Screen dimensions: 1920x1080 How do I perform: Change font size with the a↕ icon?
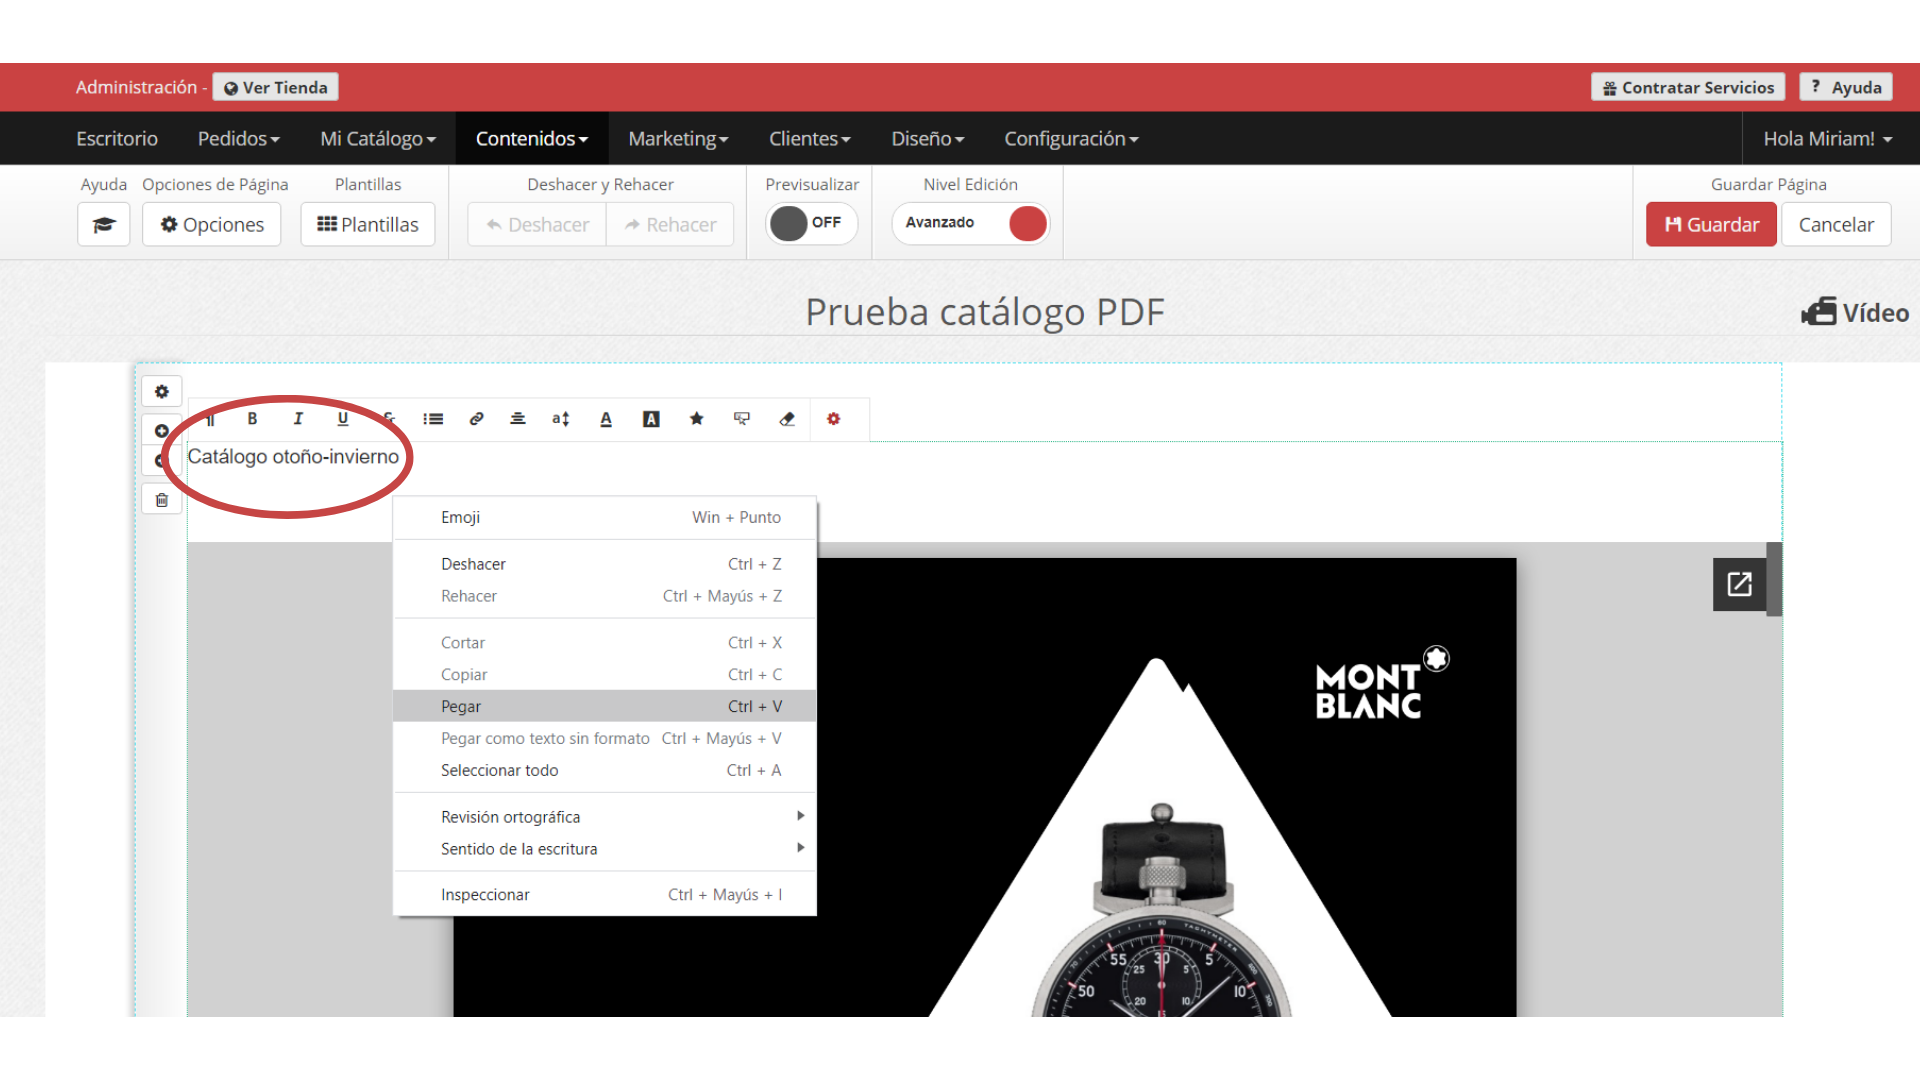(561, 419)
